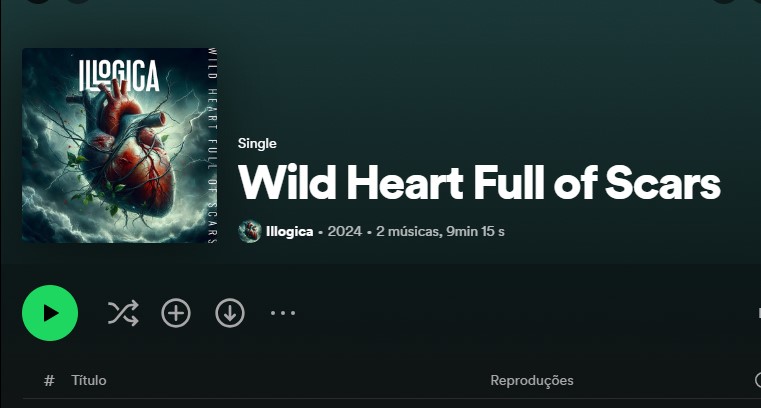
Task: Open the Illogica album cover artwork
Action: [x=120, y=145]
